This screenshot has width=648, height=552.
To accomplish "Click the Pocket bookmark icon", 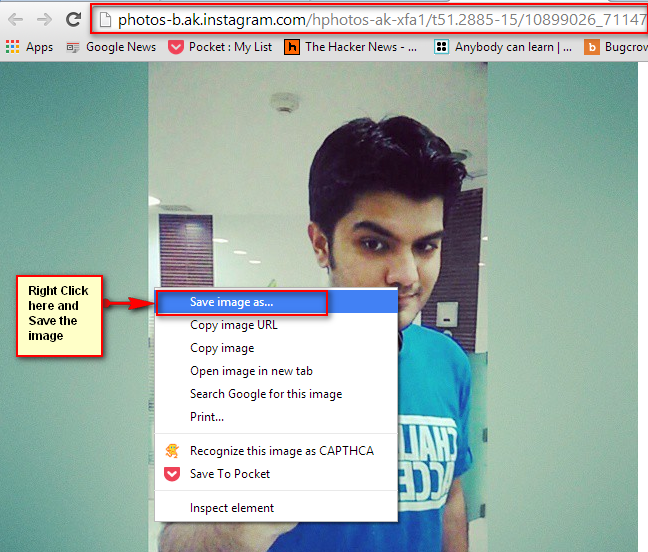I will (x=176, y=47).
